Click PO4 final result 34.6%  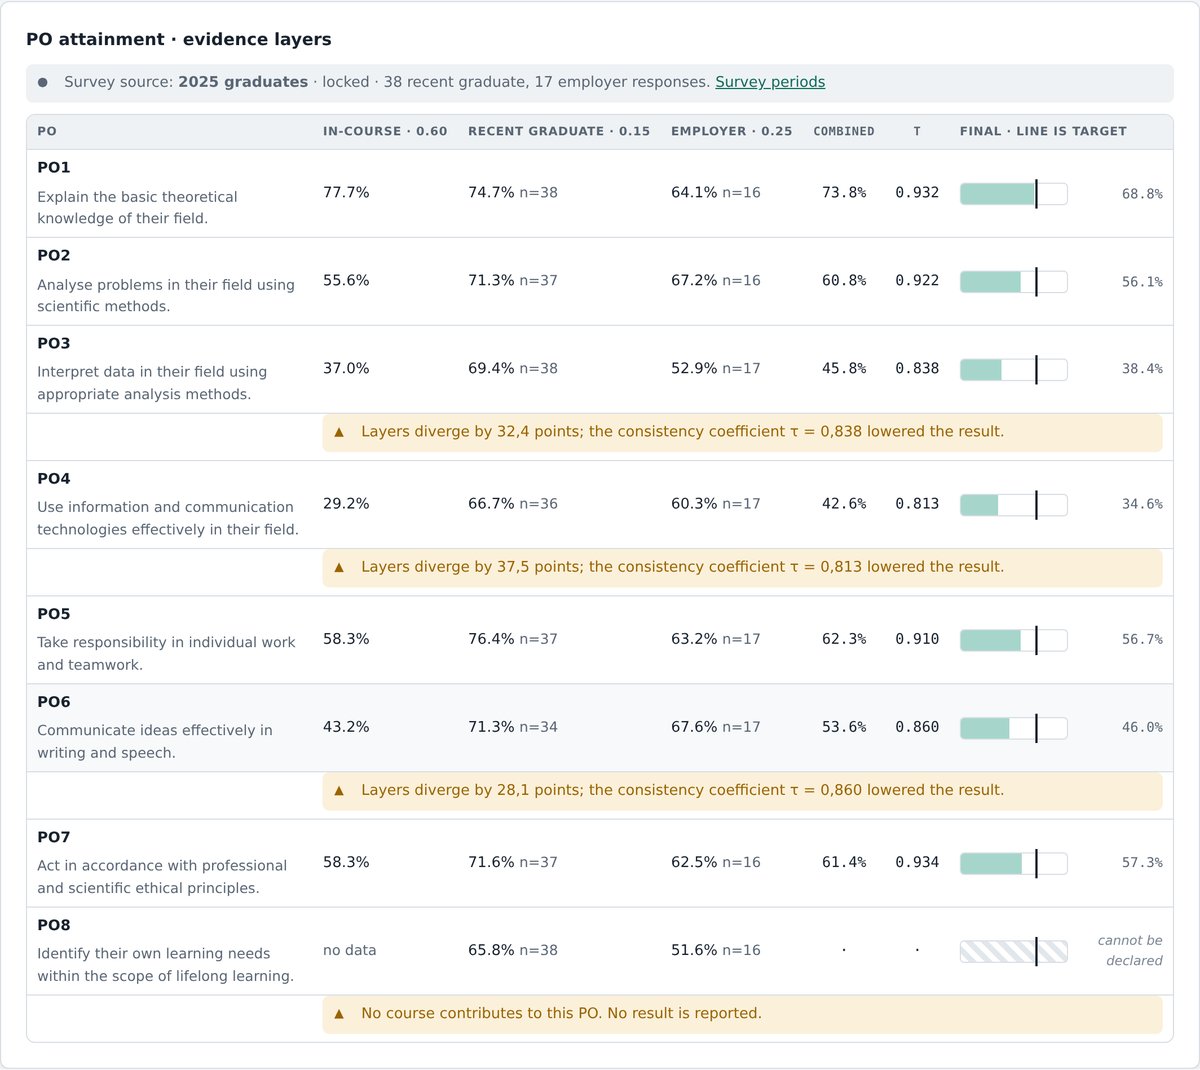click(x=1142, y=504)
